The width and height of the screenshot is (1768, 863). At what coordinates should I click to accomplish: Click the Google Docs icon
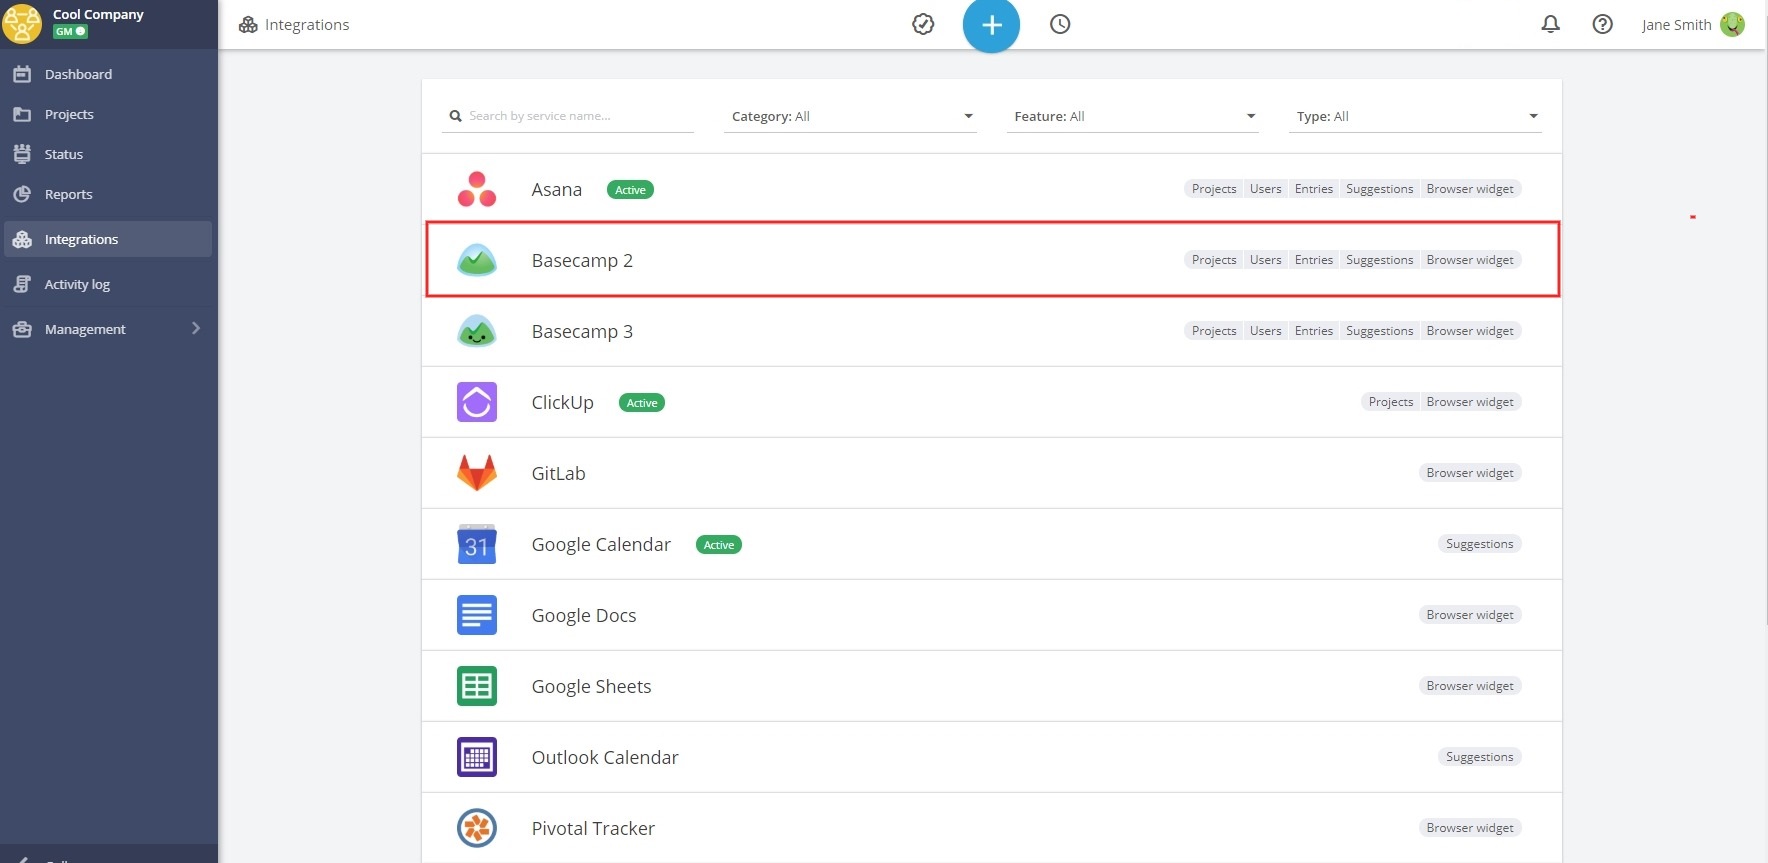coord(477,615)
